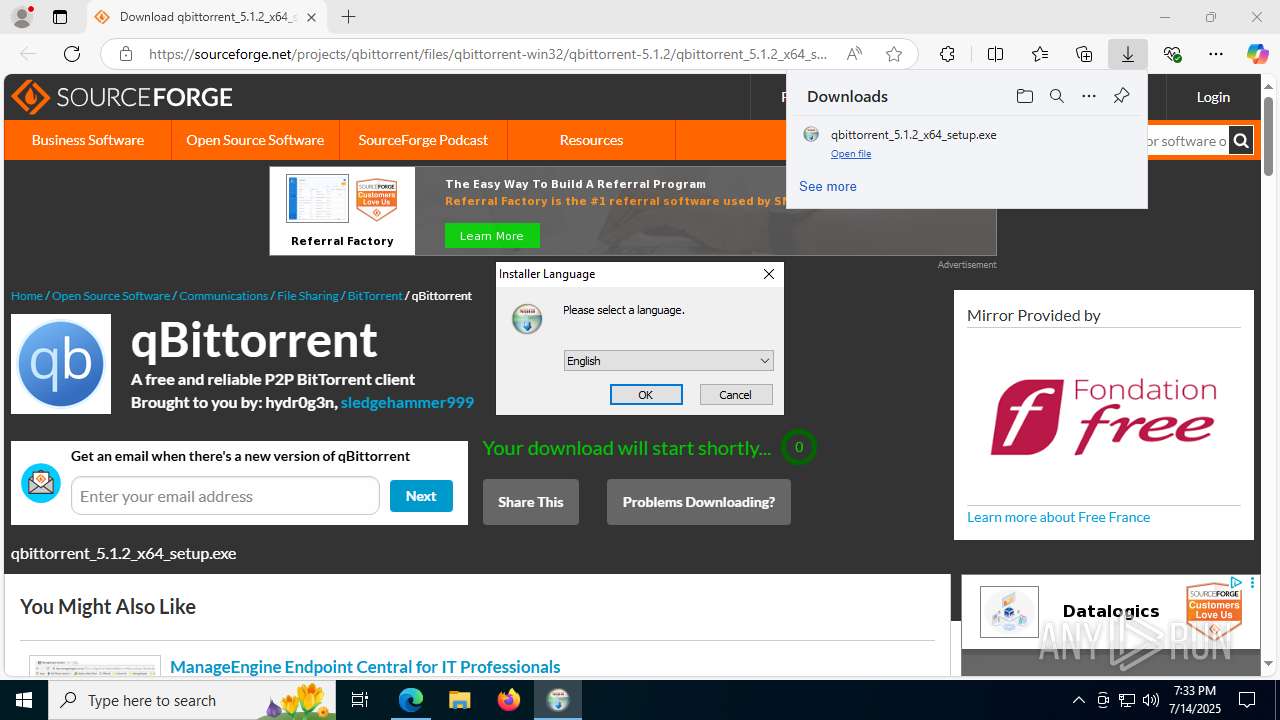Image resolution: width=1280 pixels, height=720 pixels.
Task: Confirm language with OK button
Action: click(646, 395)
